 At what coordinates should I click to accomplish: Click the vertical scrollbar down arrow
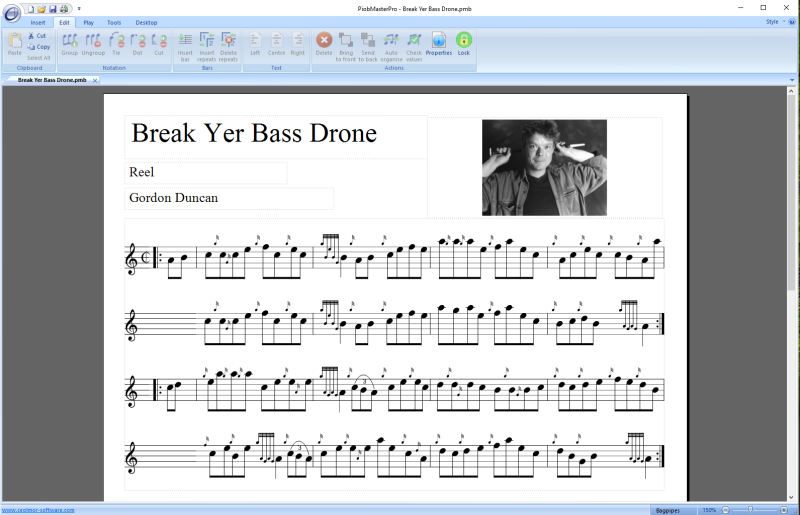791,497
